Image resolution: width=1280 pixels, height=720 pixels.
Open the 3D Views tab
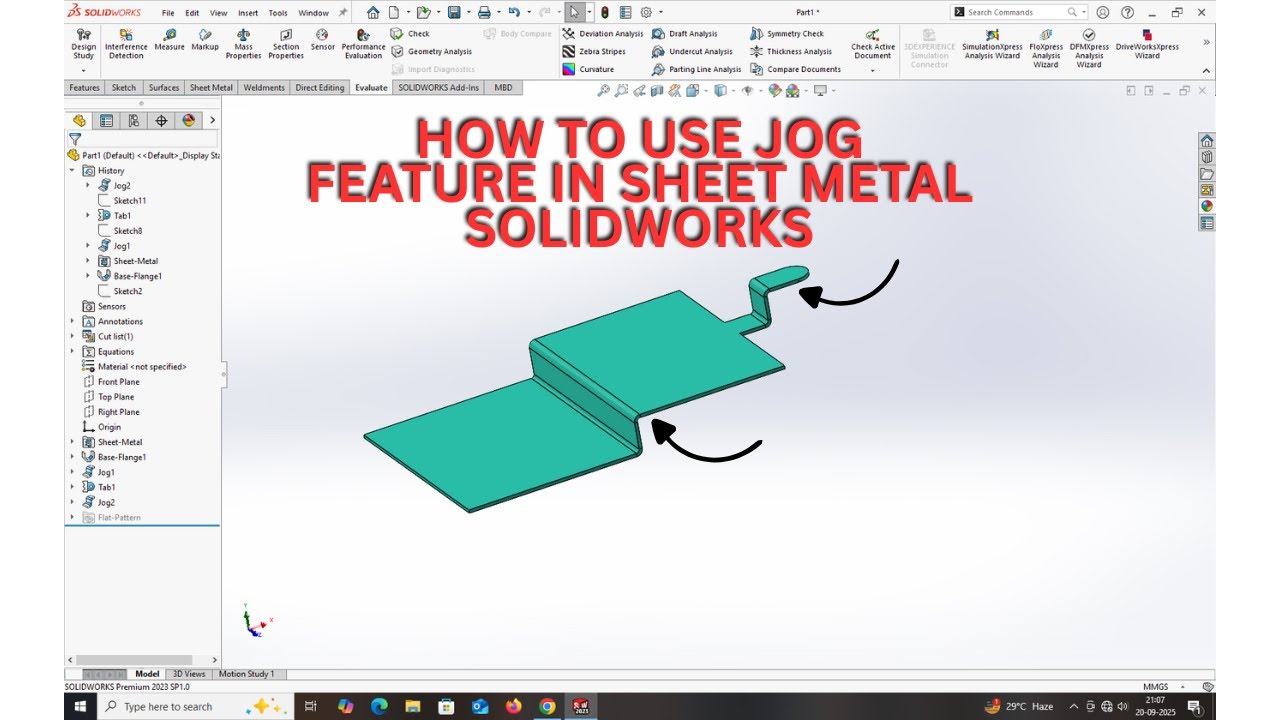pyautogui.click(x=188, y=674)
